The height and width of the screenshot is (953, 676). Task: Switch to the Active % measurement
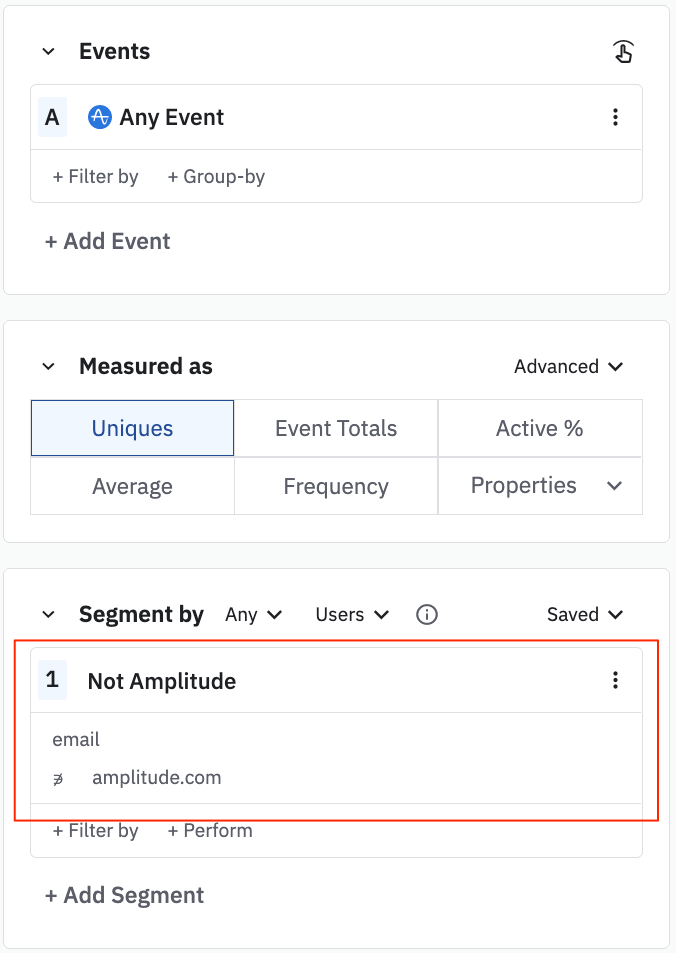[x=539, y=428]
